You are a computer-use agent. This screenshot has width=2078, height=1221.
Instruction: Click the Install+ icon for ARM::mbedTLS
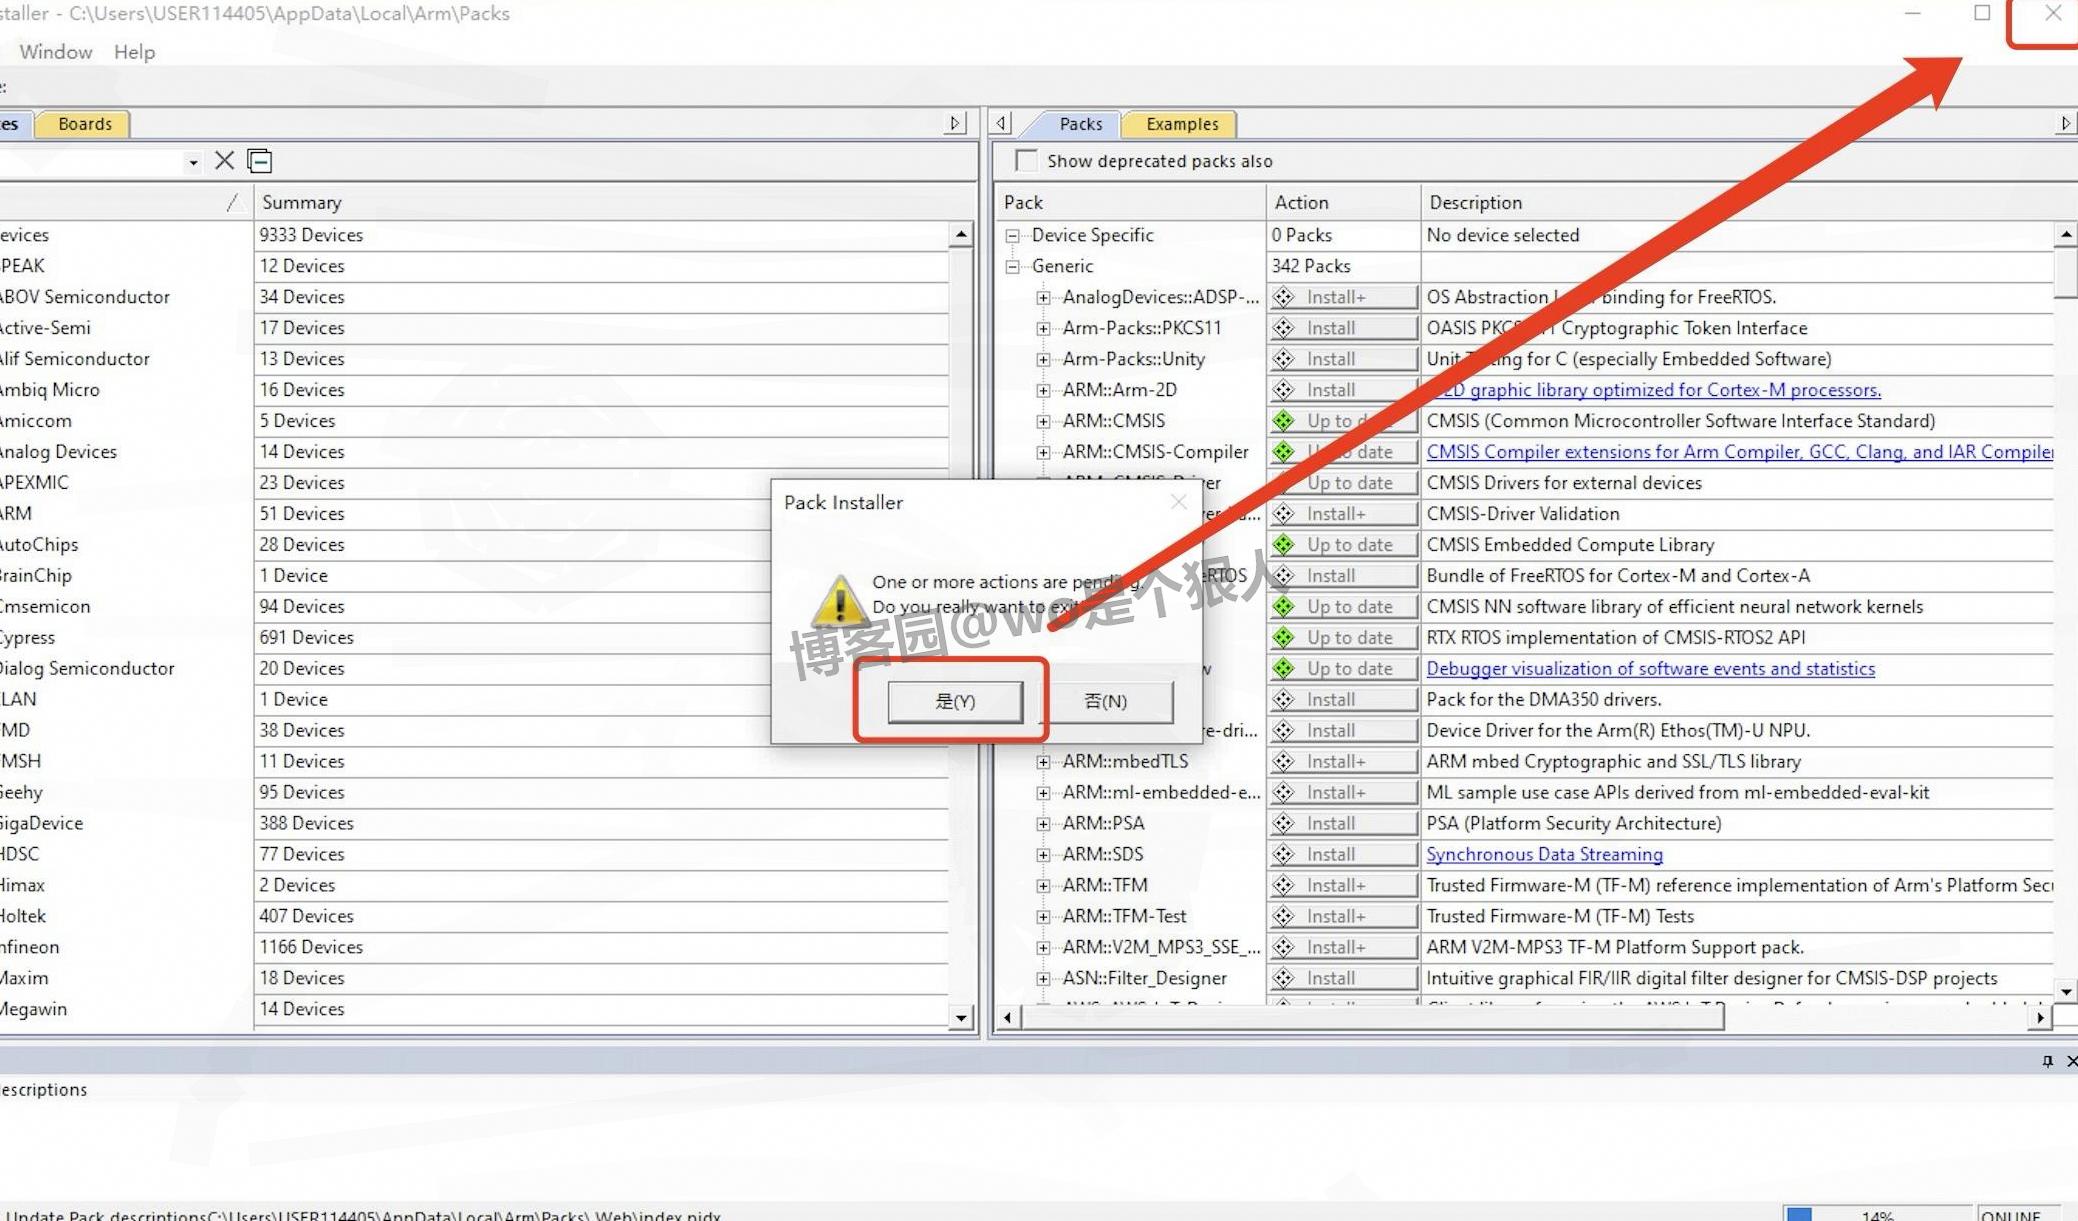click(x=1285, y=762)
